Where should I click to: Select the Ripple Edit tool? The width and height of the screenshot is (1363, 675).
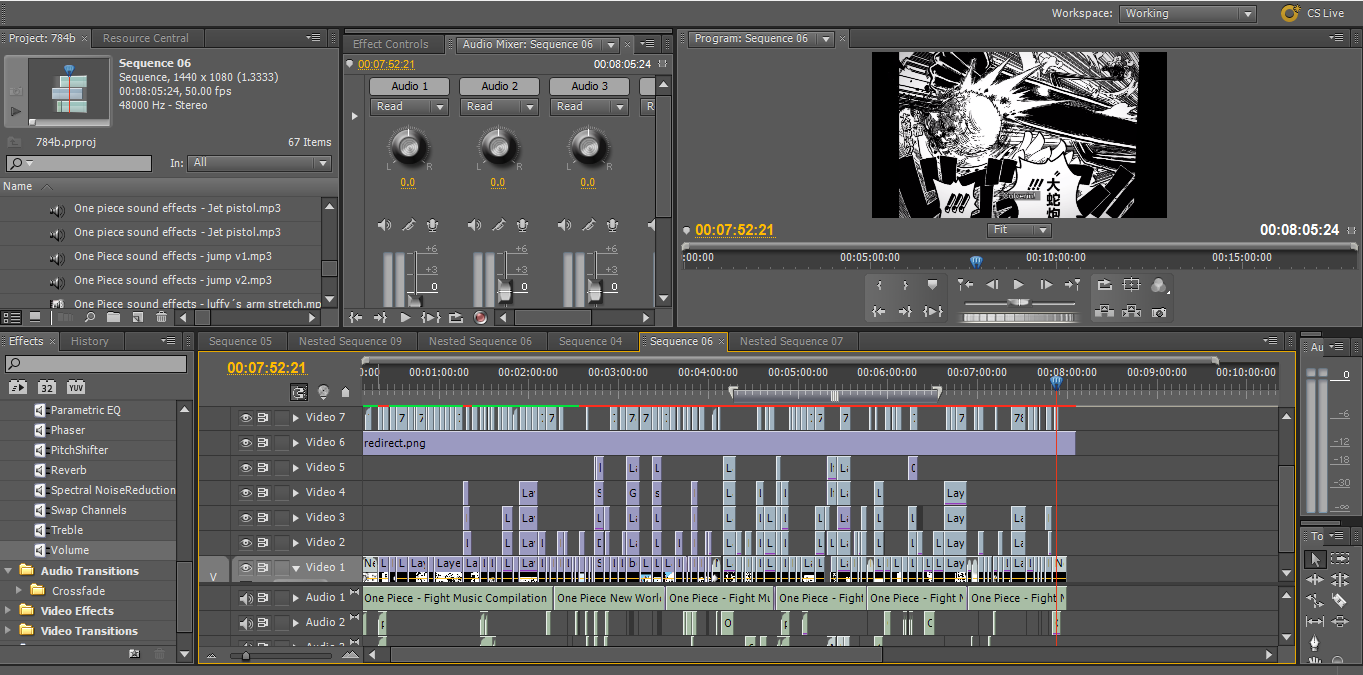coord(1315,580)
